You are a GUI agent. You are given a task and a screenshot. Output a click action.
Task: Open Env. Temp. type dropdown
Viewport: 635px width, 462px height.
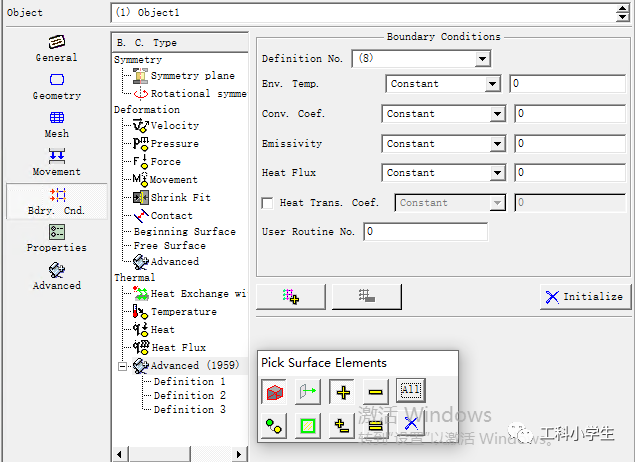492,84
